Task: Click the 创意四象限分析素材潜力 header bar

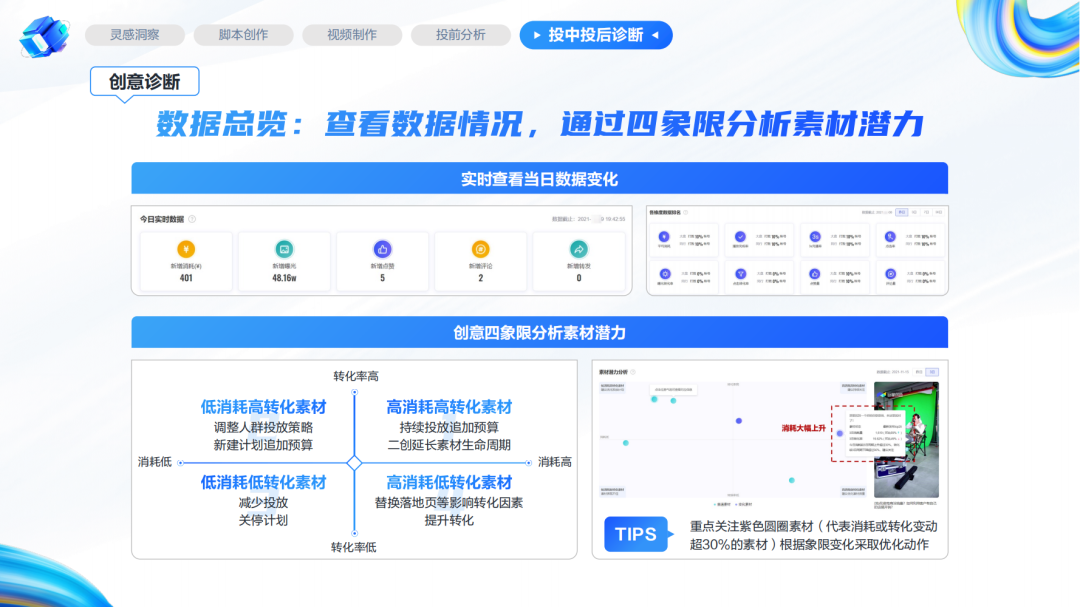Action: (539, 333)
